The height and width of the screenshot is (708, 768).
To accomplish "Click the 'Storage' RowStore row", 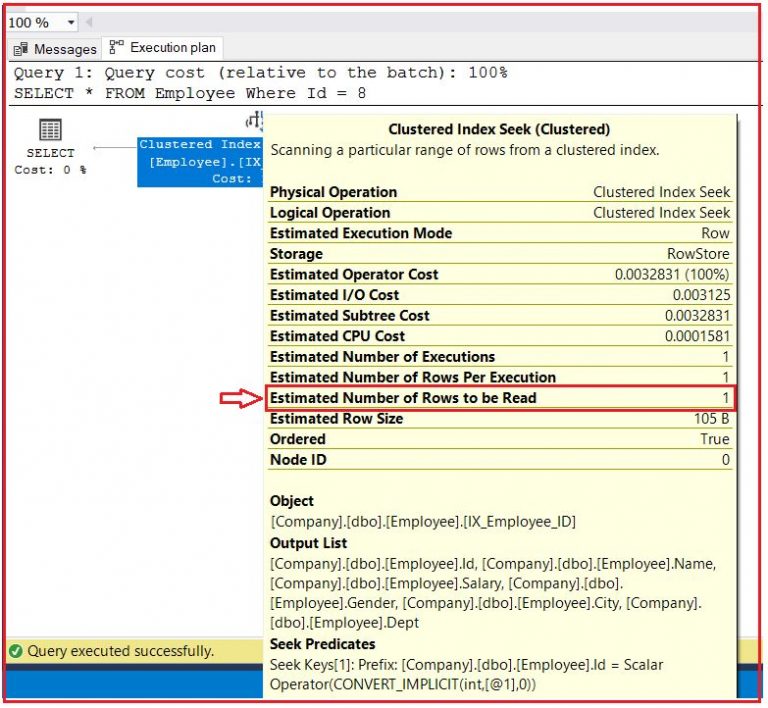I will coord(500,254).
